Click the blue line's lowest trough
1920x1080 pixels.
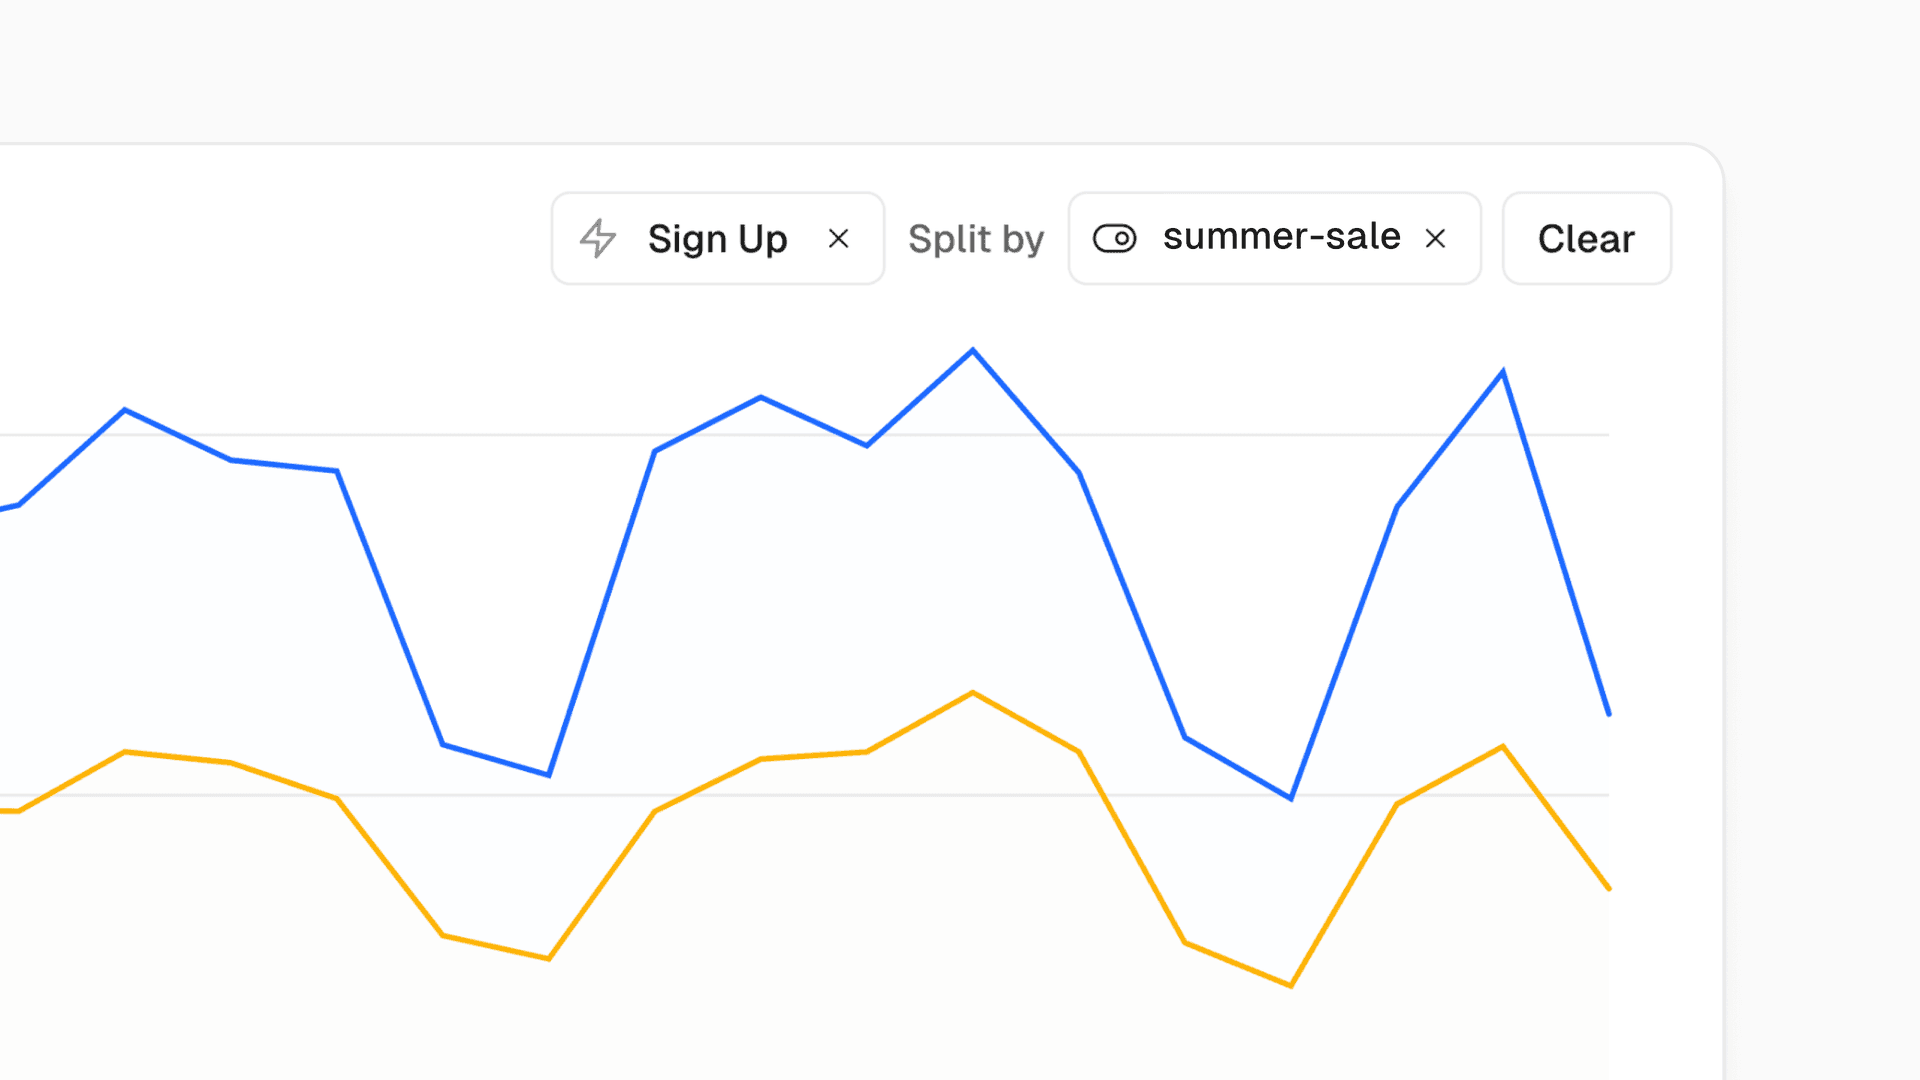[x=1291, y=798]
